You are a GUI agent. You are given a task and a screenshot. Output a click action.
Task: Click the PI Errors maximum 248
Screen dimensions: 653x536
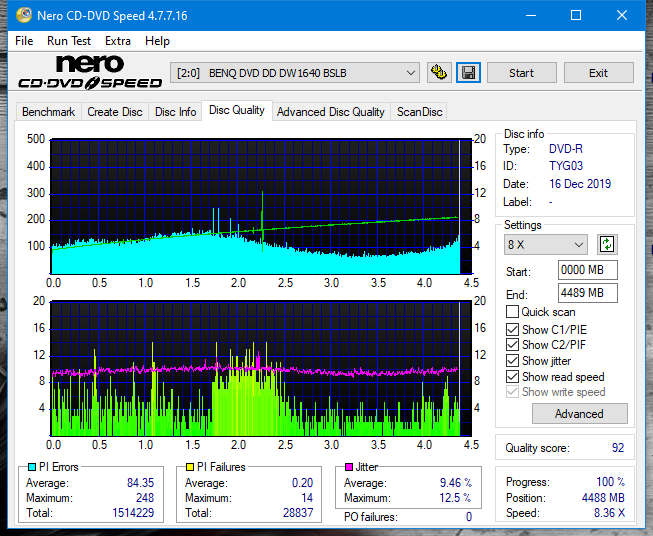coord(145,498)
